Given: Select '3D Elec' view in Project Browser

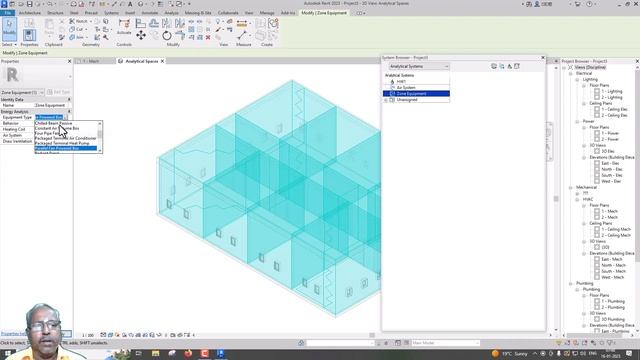Looking at the screenshot, I should (608, 151).
